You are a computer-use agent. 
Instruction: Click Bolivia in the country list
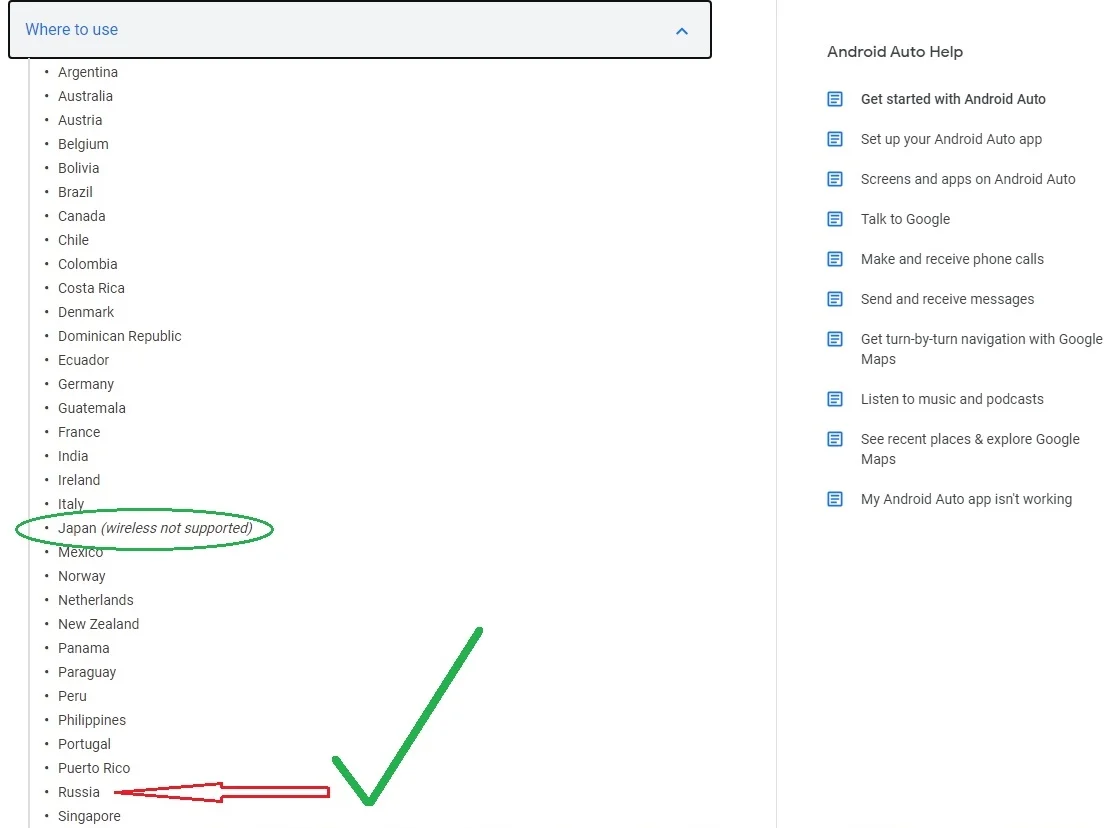pyautogui.click(x=79, y=168)
